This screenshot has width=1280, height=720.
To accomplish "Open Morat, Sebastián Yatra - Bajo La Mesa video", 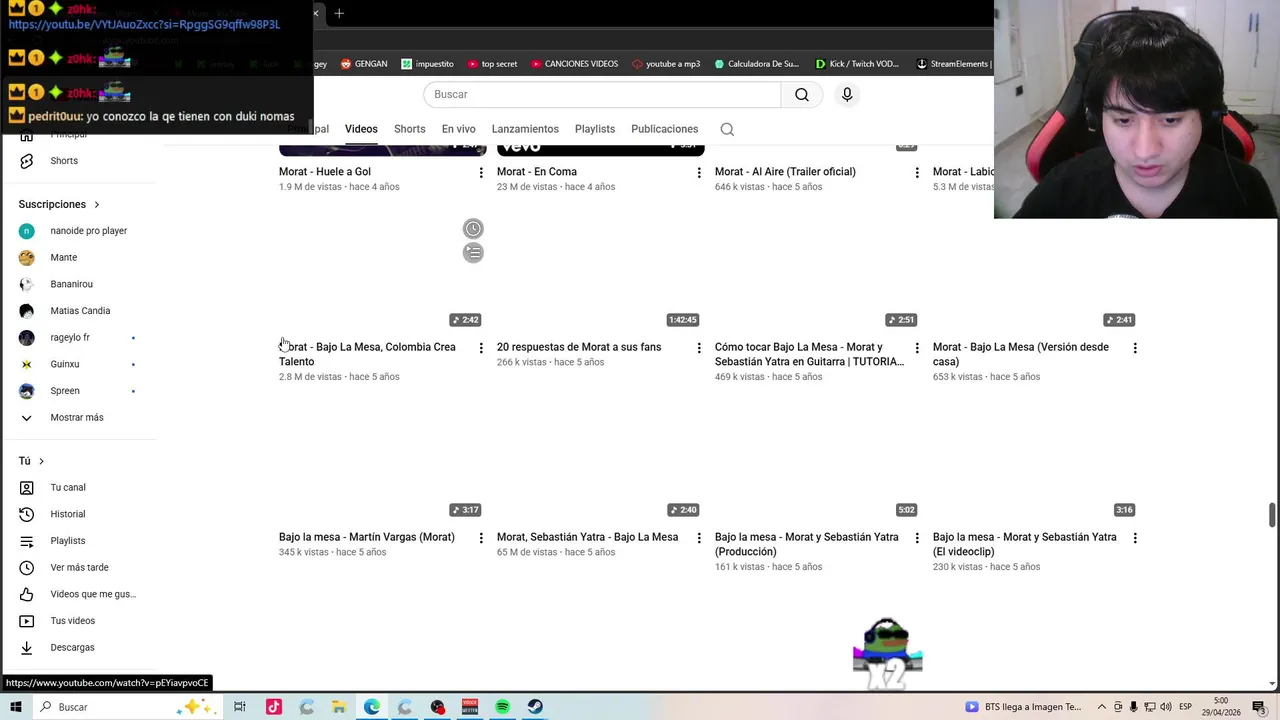I will [x=588, y=537].
